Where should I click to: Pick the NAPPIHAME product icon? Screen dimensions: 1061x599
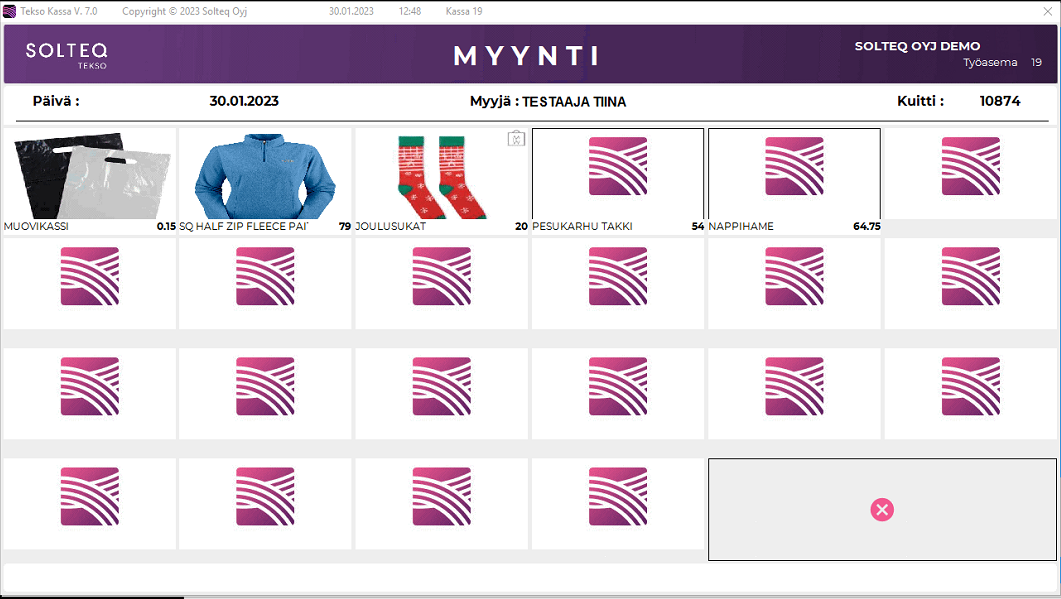point(794,166)
